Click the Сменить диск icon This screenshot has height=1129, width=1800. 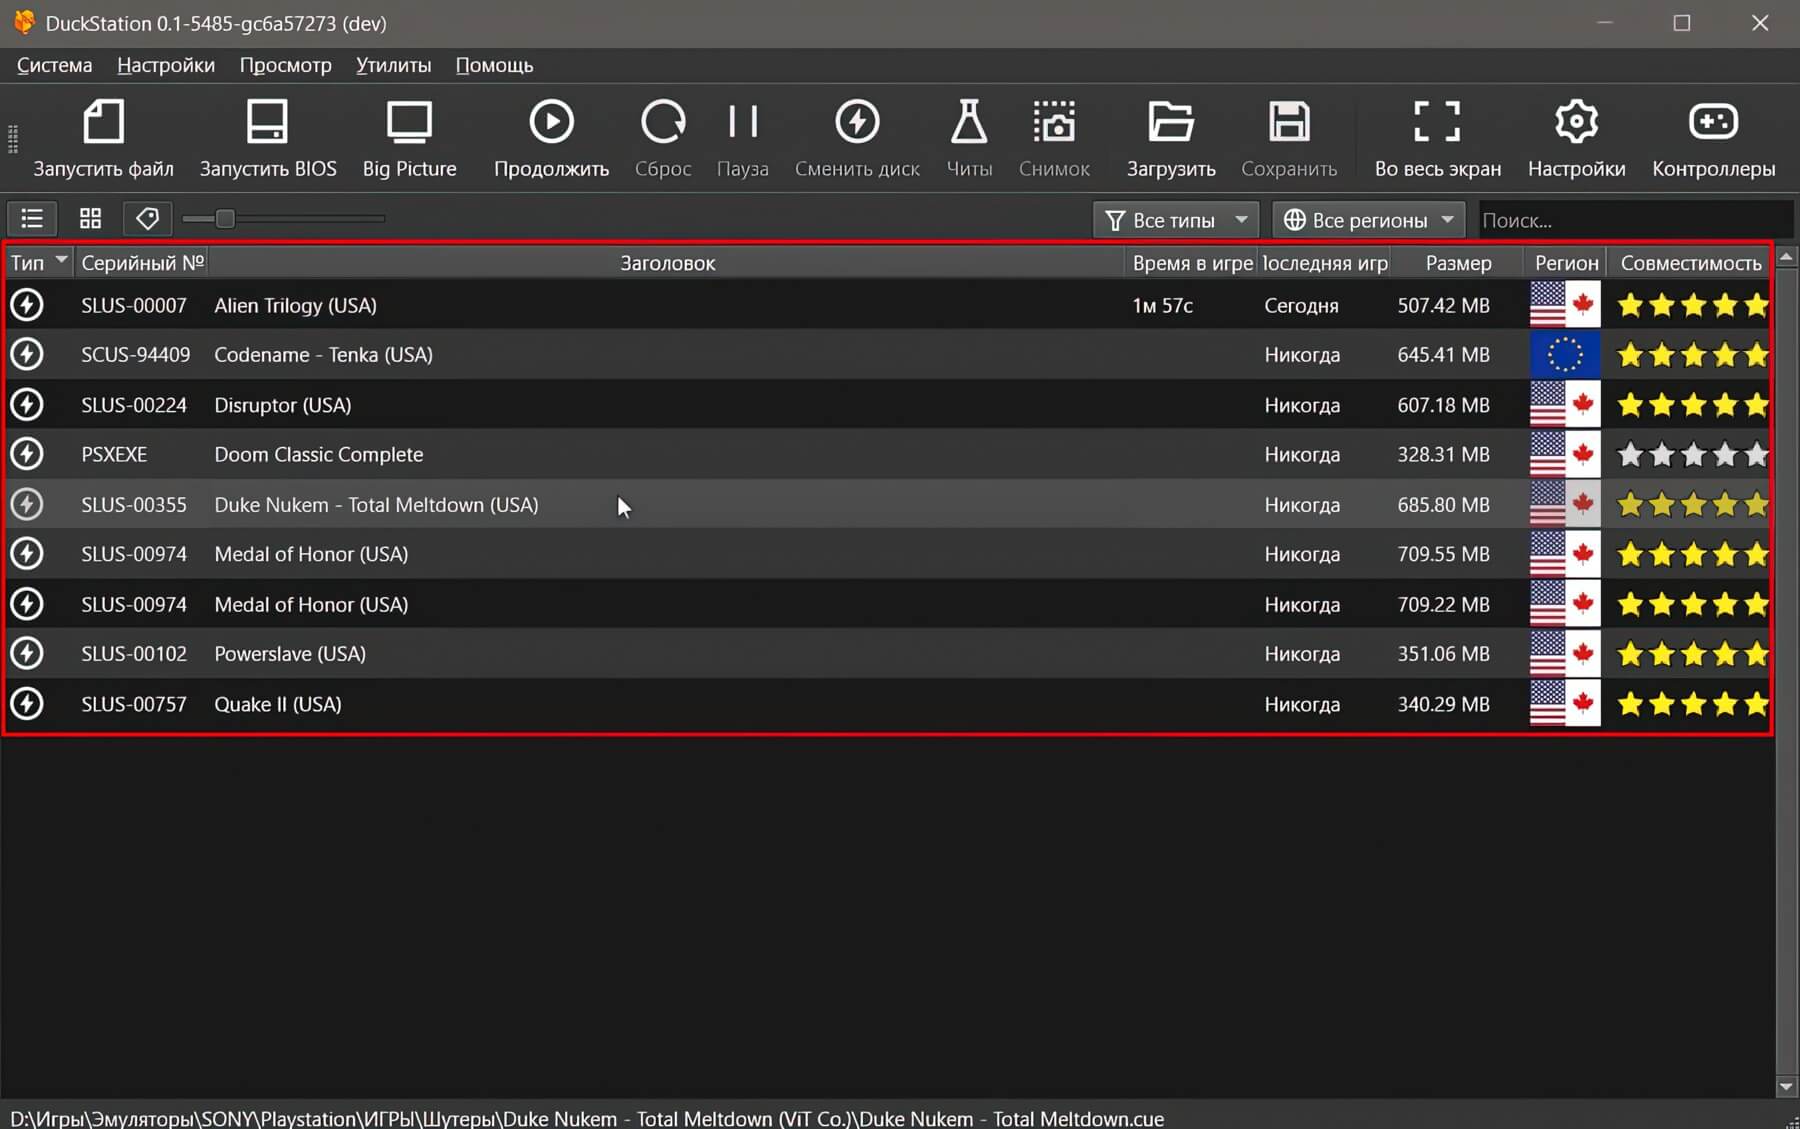tap(857, 122)
